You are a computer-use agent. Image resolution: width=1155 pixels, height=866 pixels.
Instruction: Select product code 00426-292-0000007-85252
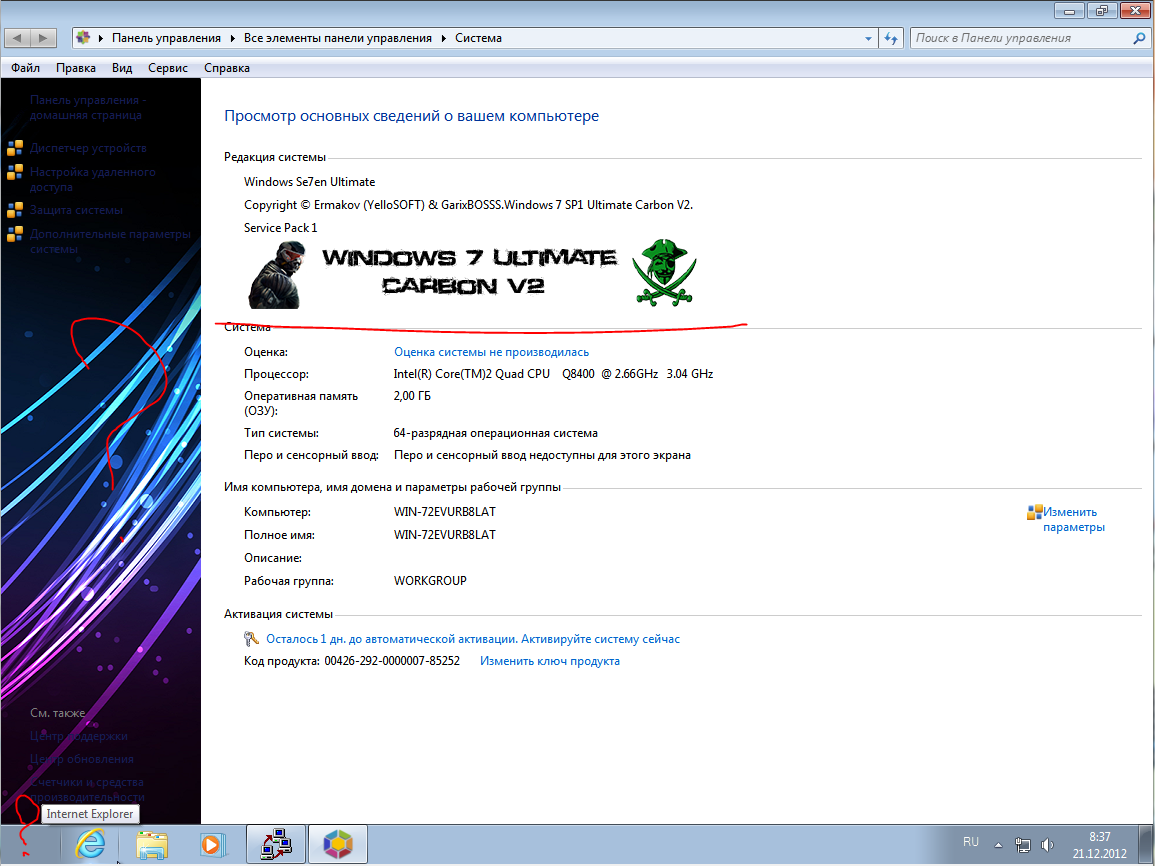pyautogui.click(x=392, y=661)
